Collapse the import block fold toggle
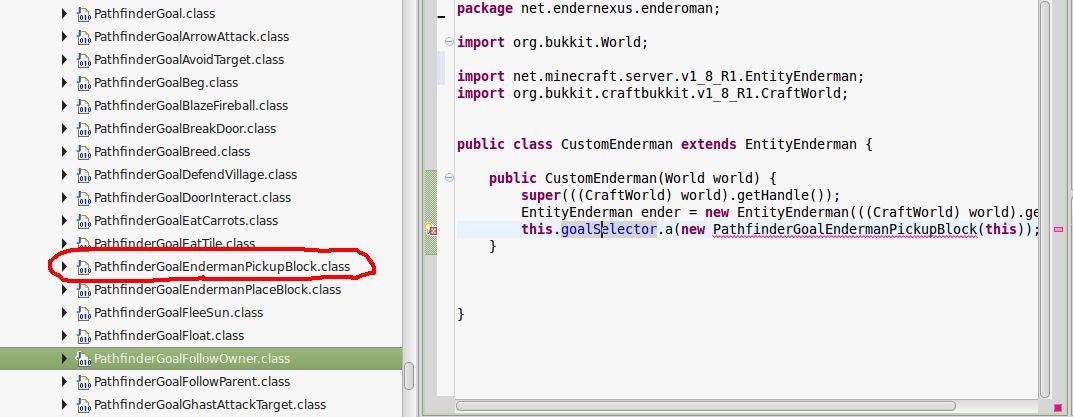This screenshot has width=1073, height=417. (449, 42)
